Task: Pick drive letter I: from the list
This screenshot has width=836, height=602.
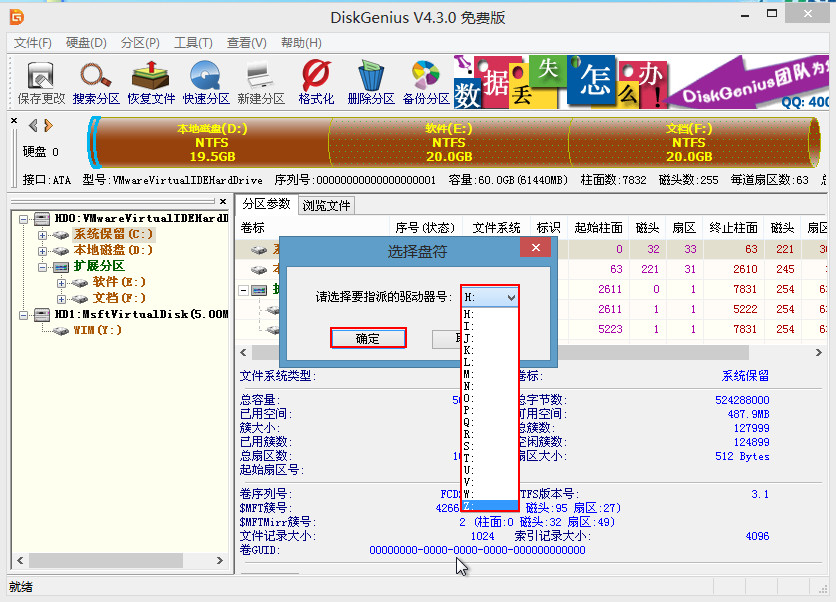Action: click(x=489, y=326)
